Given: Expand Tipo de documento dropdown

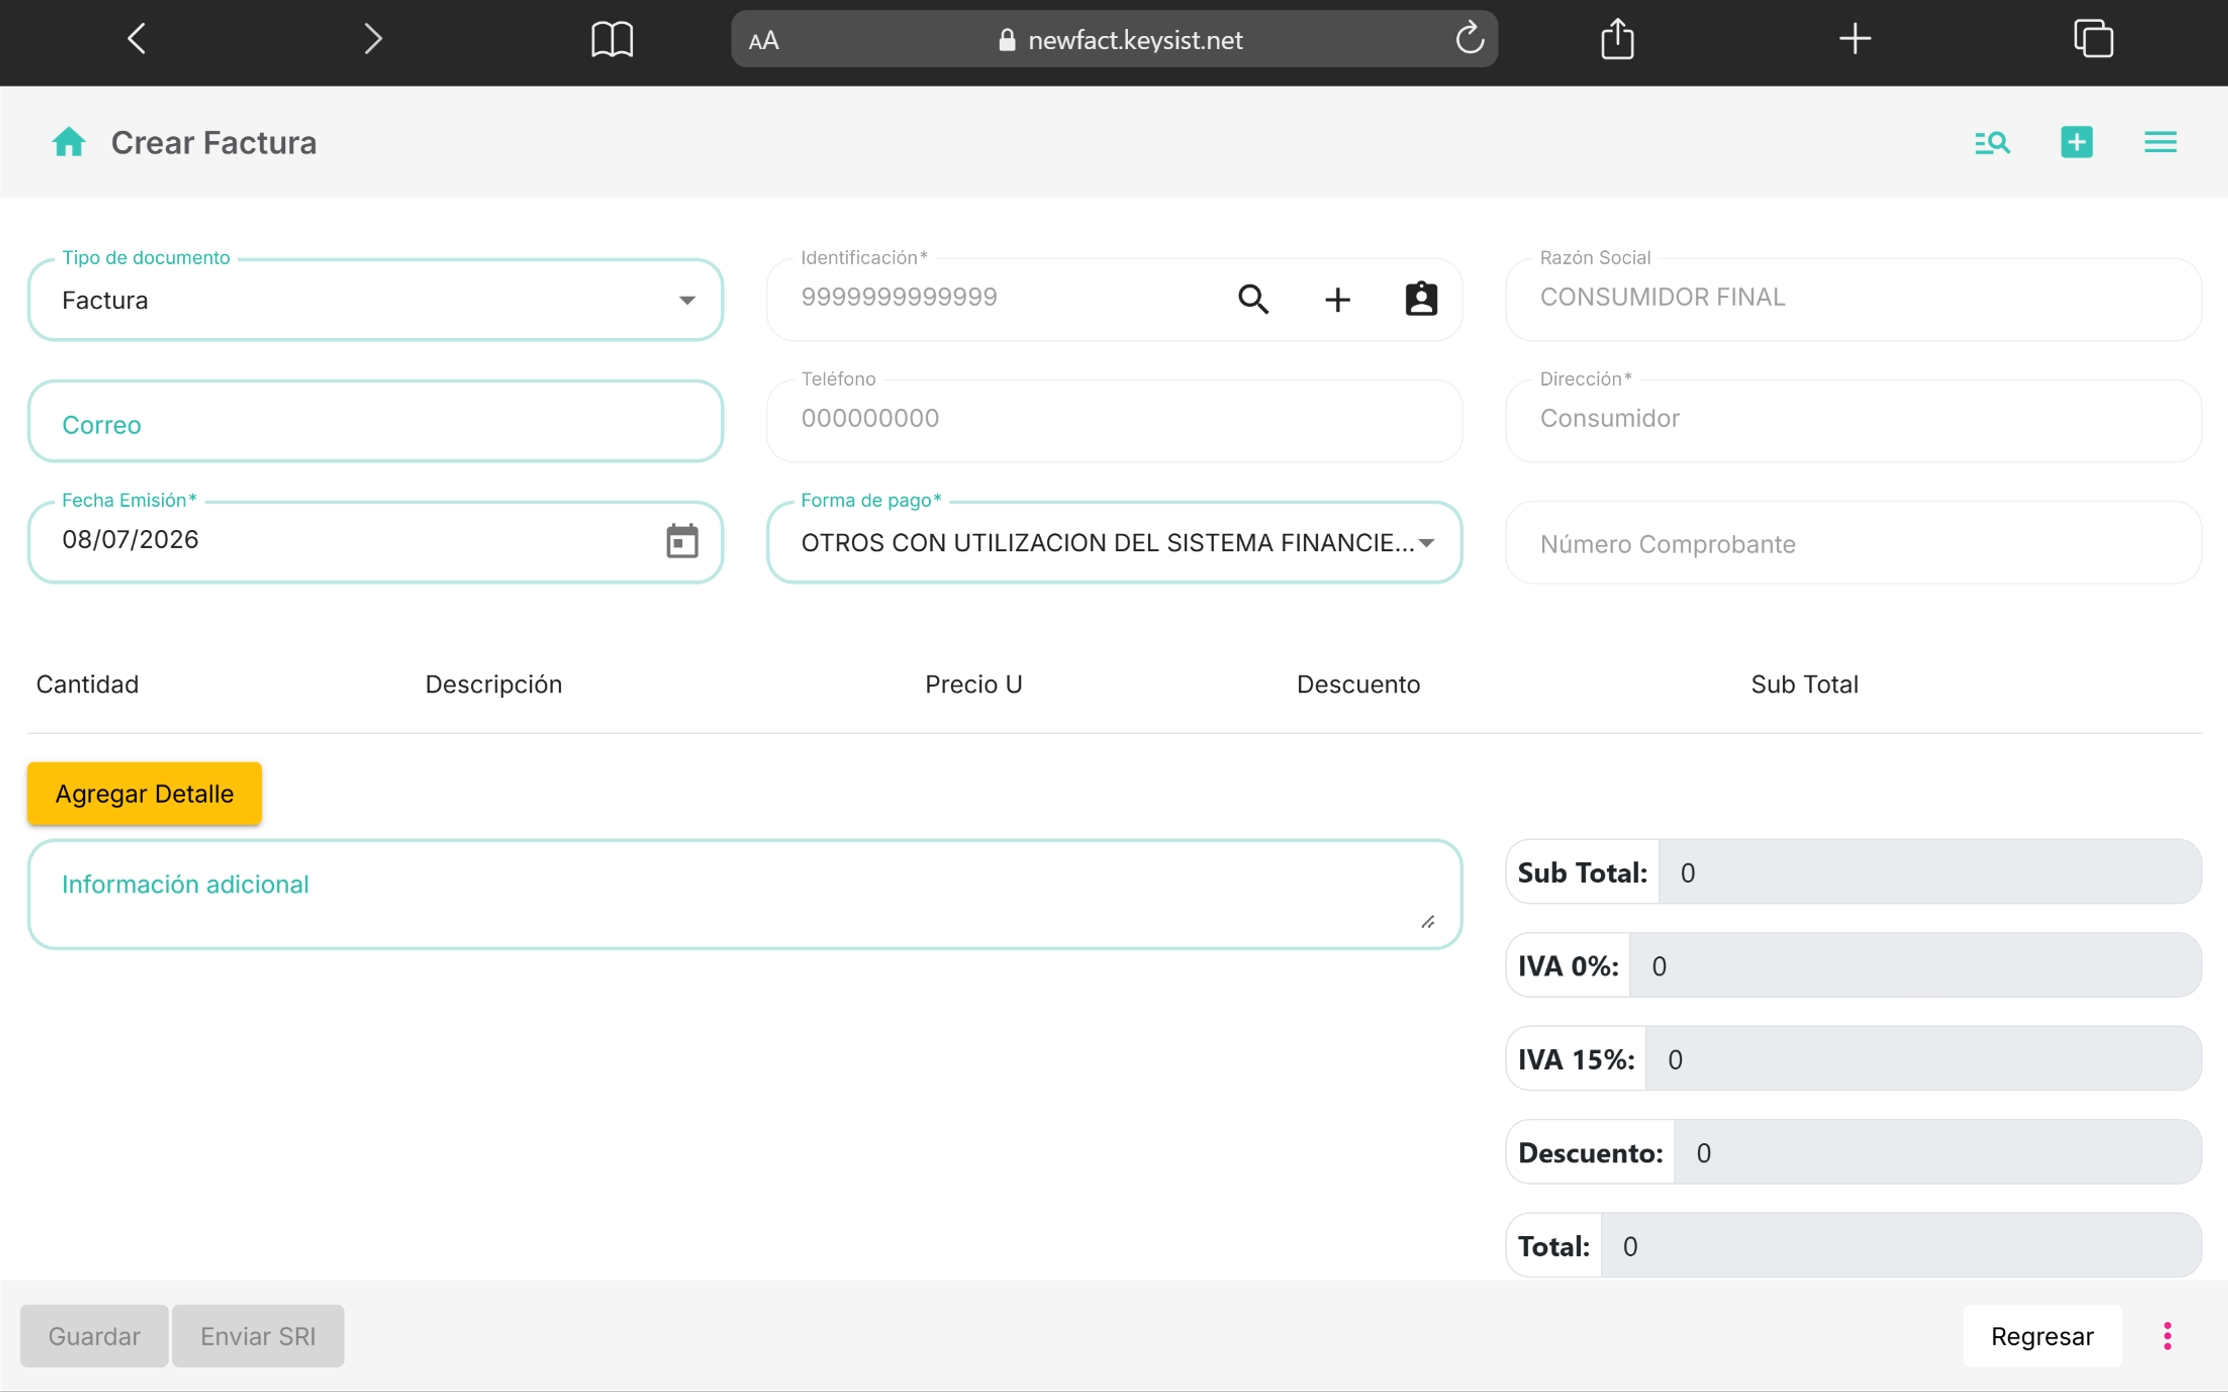Looking at the screenshot, I should (375, 300).
